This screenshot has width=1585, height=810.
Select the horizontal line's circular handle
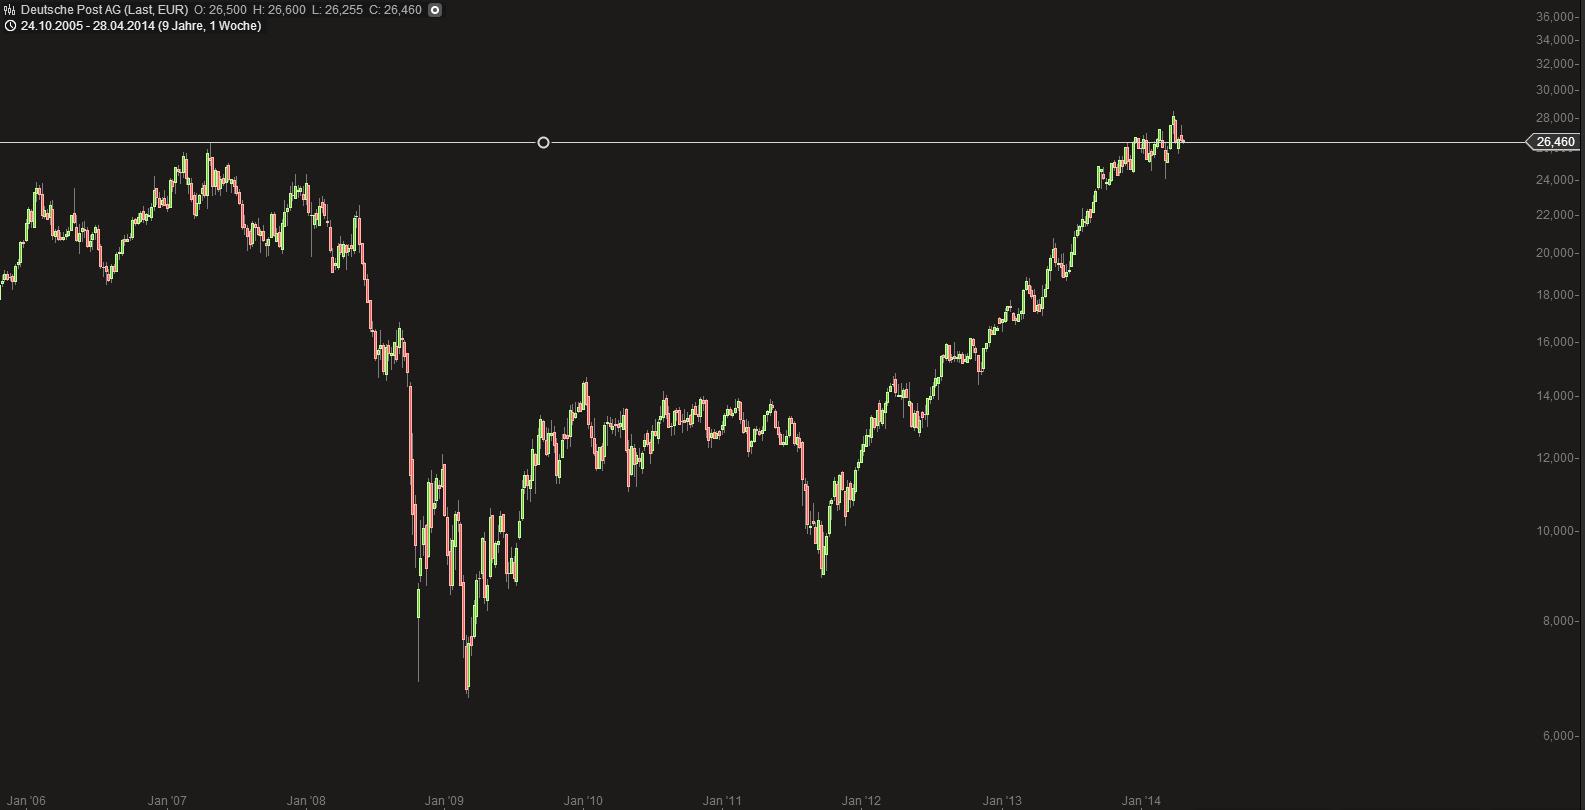[x=543, y=143]
